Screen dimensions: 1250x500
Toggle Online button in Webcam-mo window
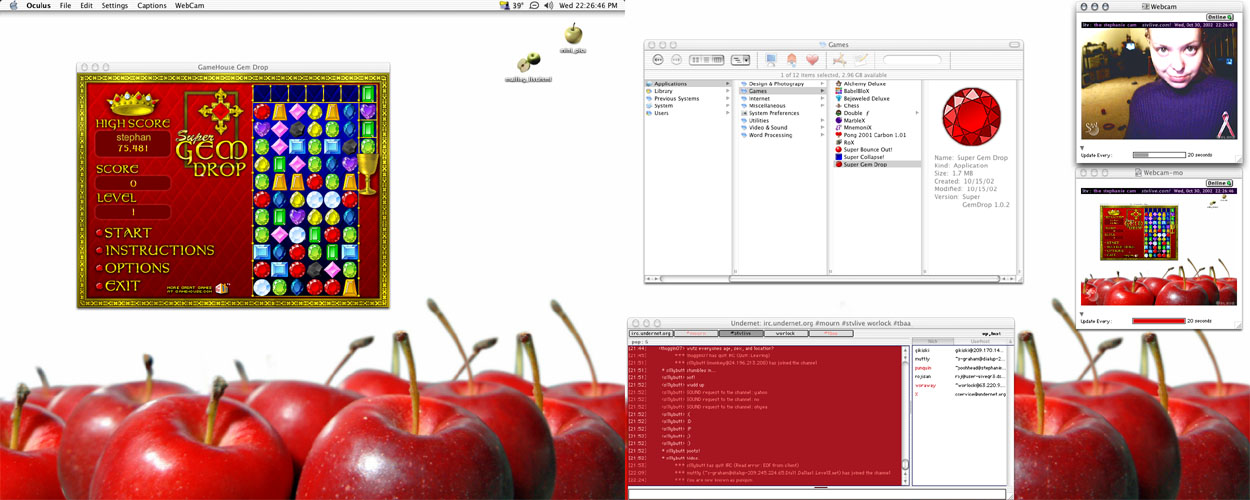(x=1219, y=184)
